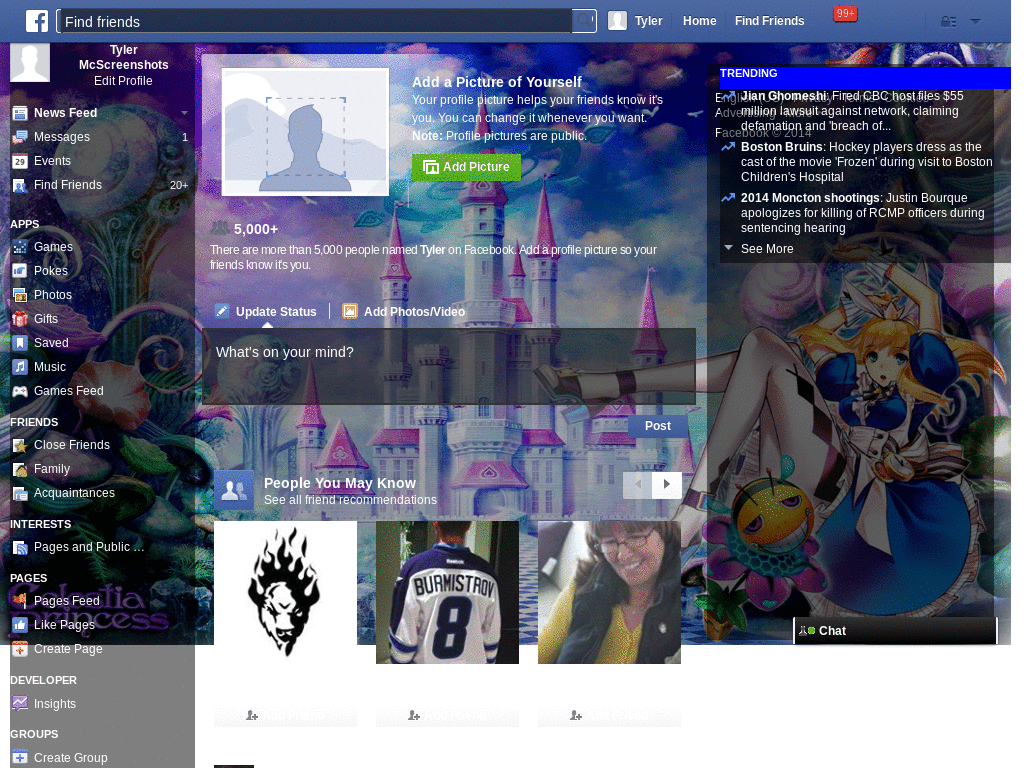Open Pages and Public icon
The height and width of the screenshot is (768, 1024).
[x=20, y=547]
